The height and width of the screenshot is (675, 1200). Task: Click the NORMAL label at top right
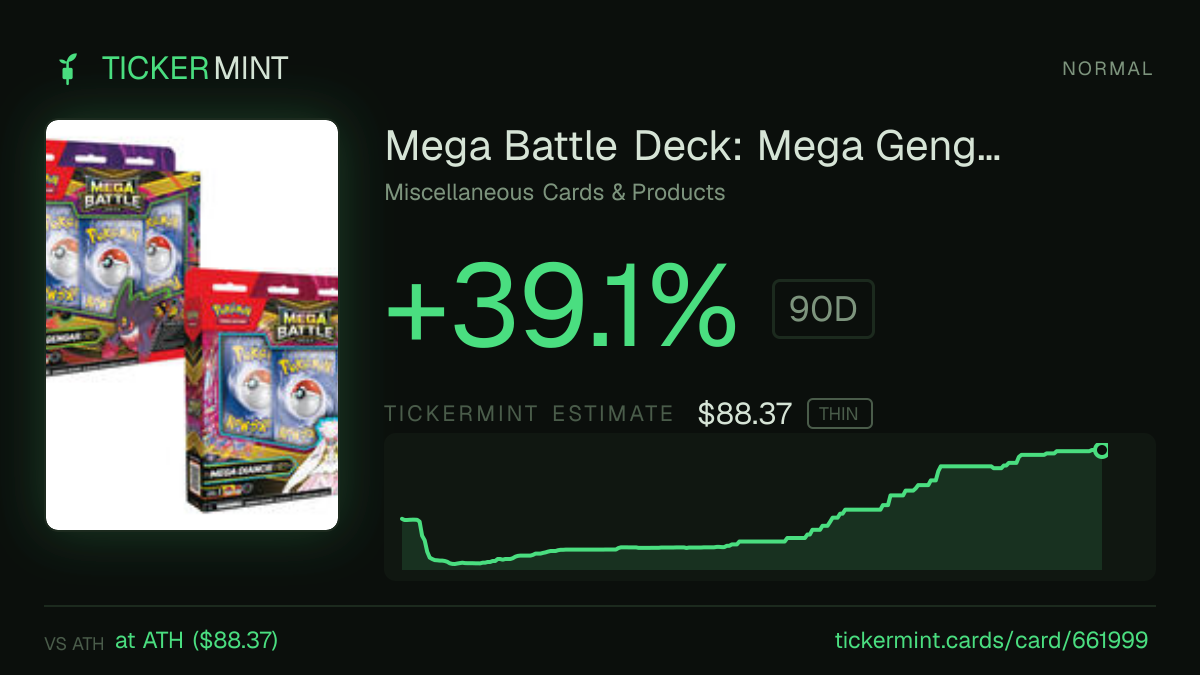(x=1107, y=69)
